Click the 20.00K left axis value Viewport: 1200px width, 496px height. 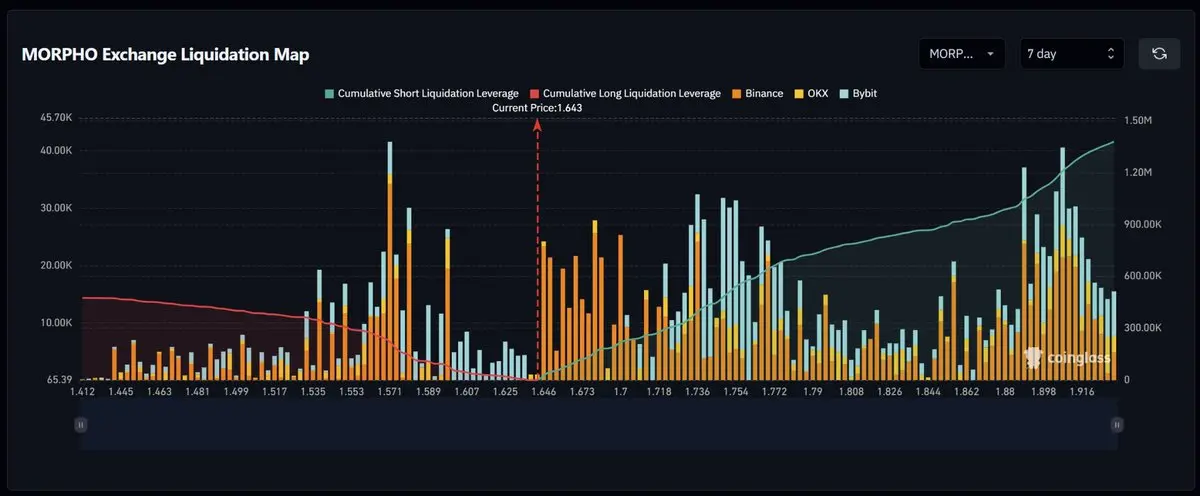pos(54,266)
